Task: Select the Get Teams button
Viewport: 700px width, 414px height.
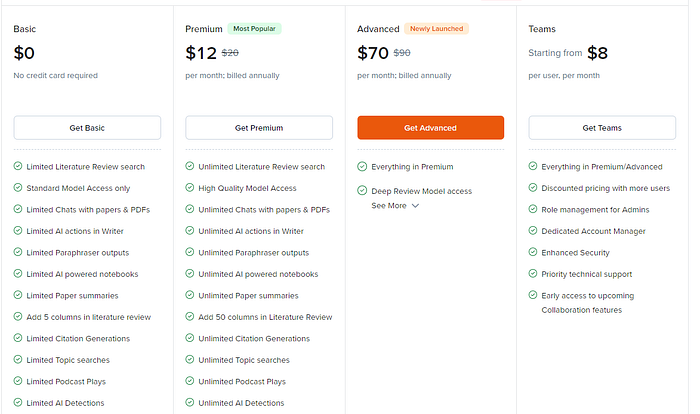Action: click(602, 128)
